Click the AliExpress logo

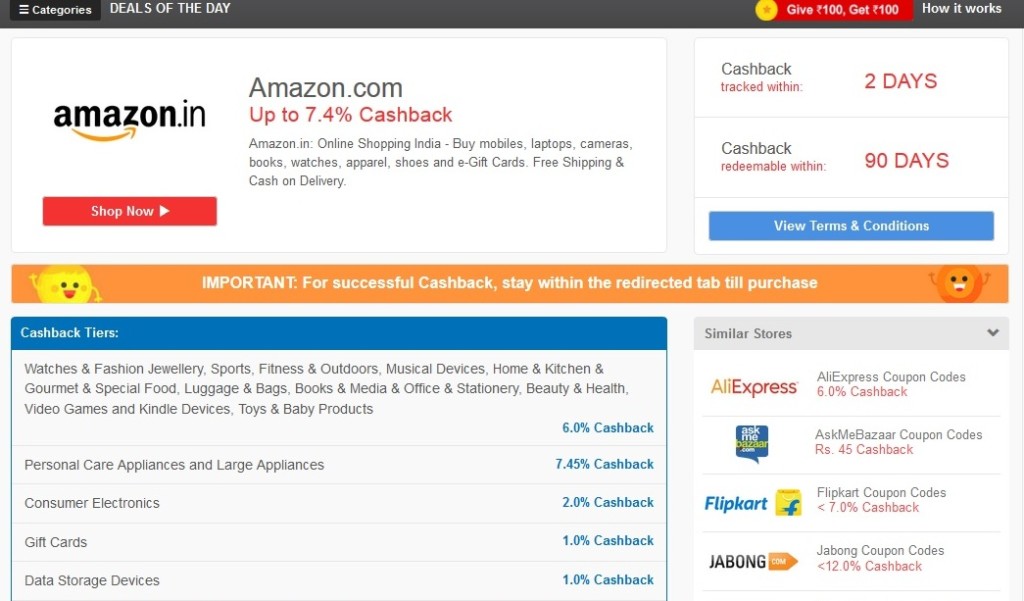point(754,387)
